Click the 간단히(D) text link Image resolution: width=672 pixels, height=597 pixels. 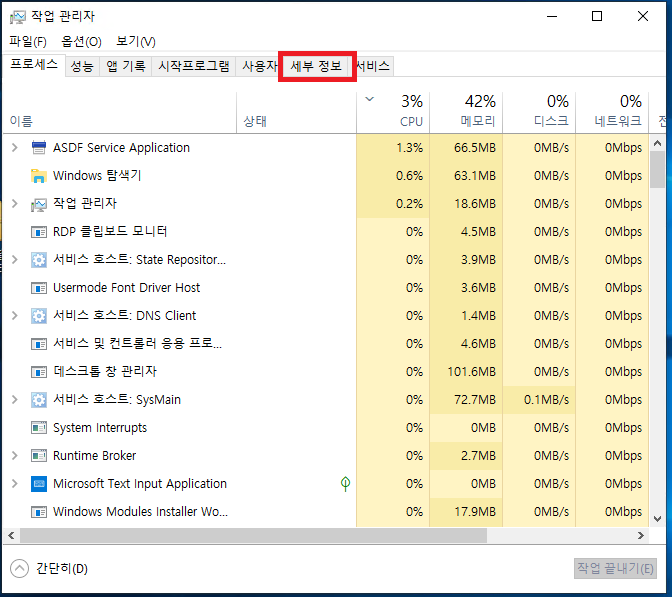click(x=62, y=569)
